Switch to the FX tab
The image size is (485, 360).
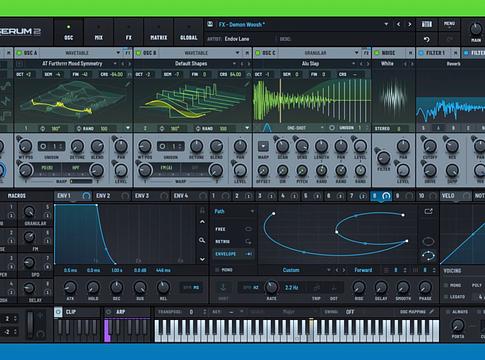pos(129,33)
